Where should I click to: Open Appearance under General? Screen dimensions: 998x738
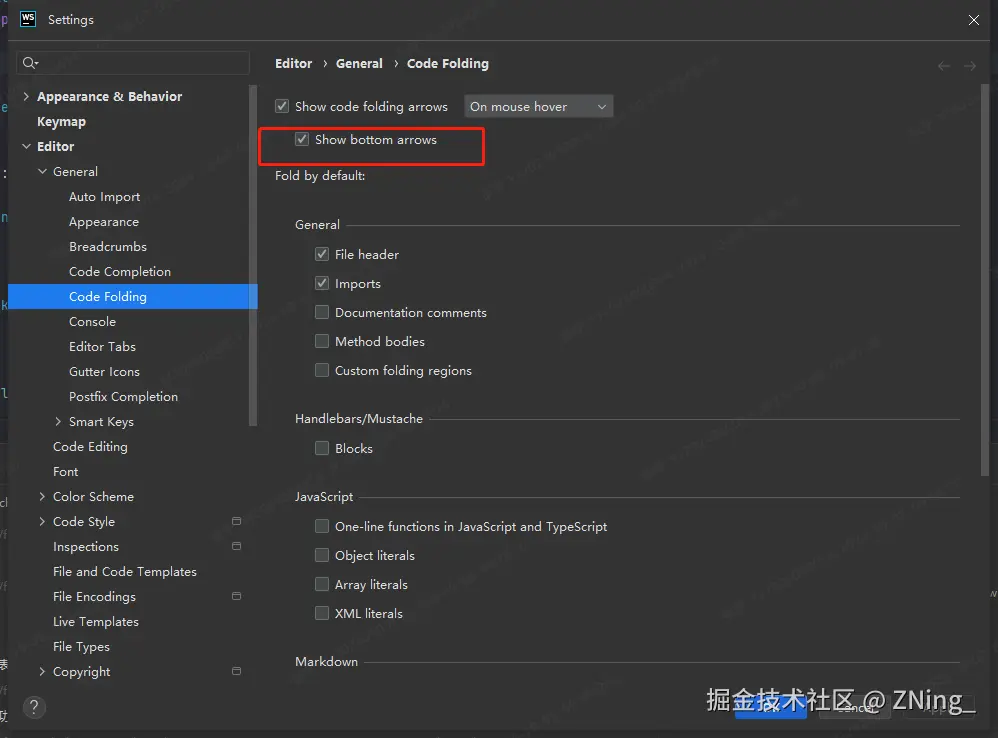[104, 221]
